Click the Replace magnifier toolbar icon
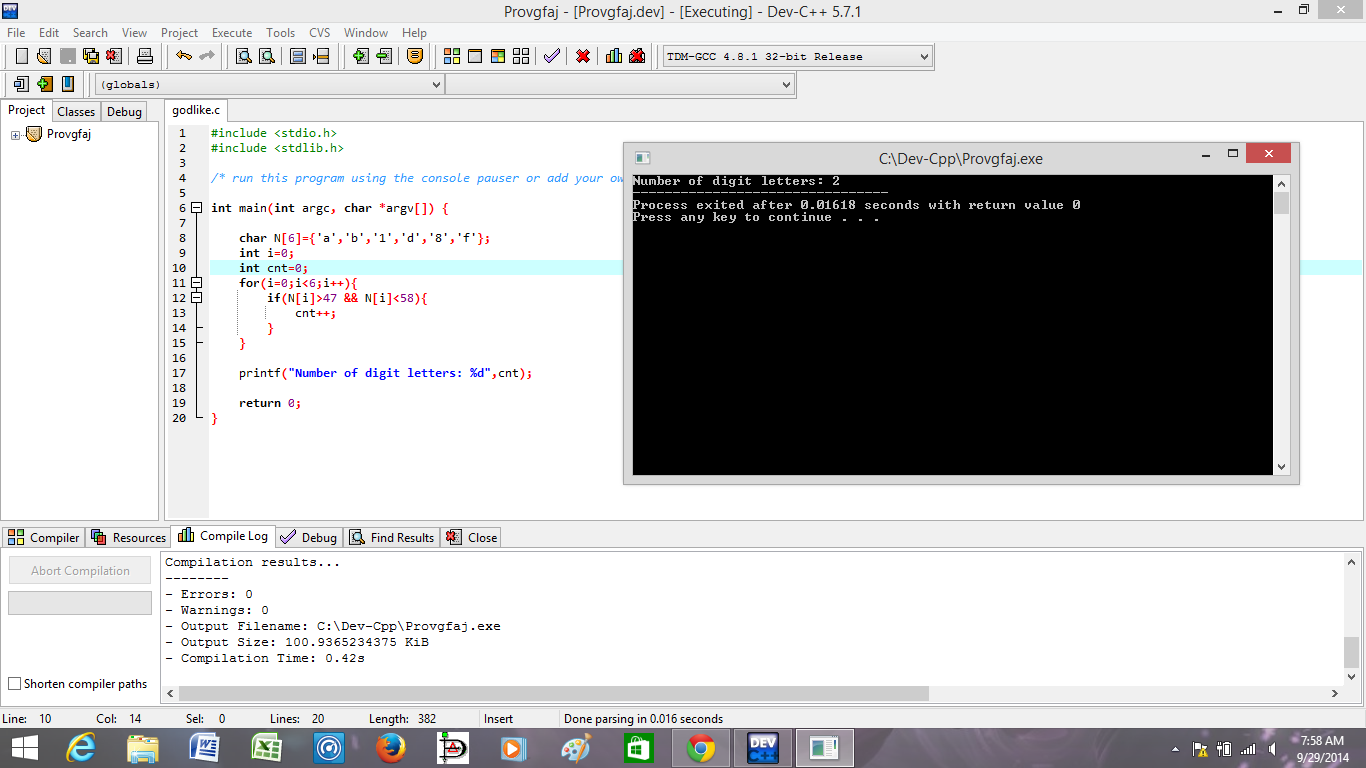The image size is (1366, 768). click(x=266, y=56)
